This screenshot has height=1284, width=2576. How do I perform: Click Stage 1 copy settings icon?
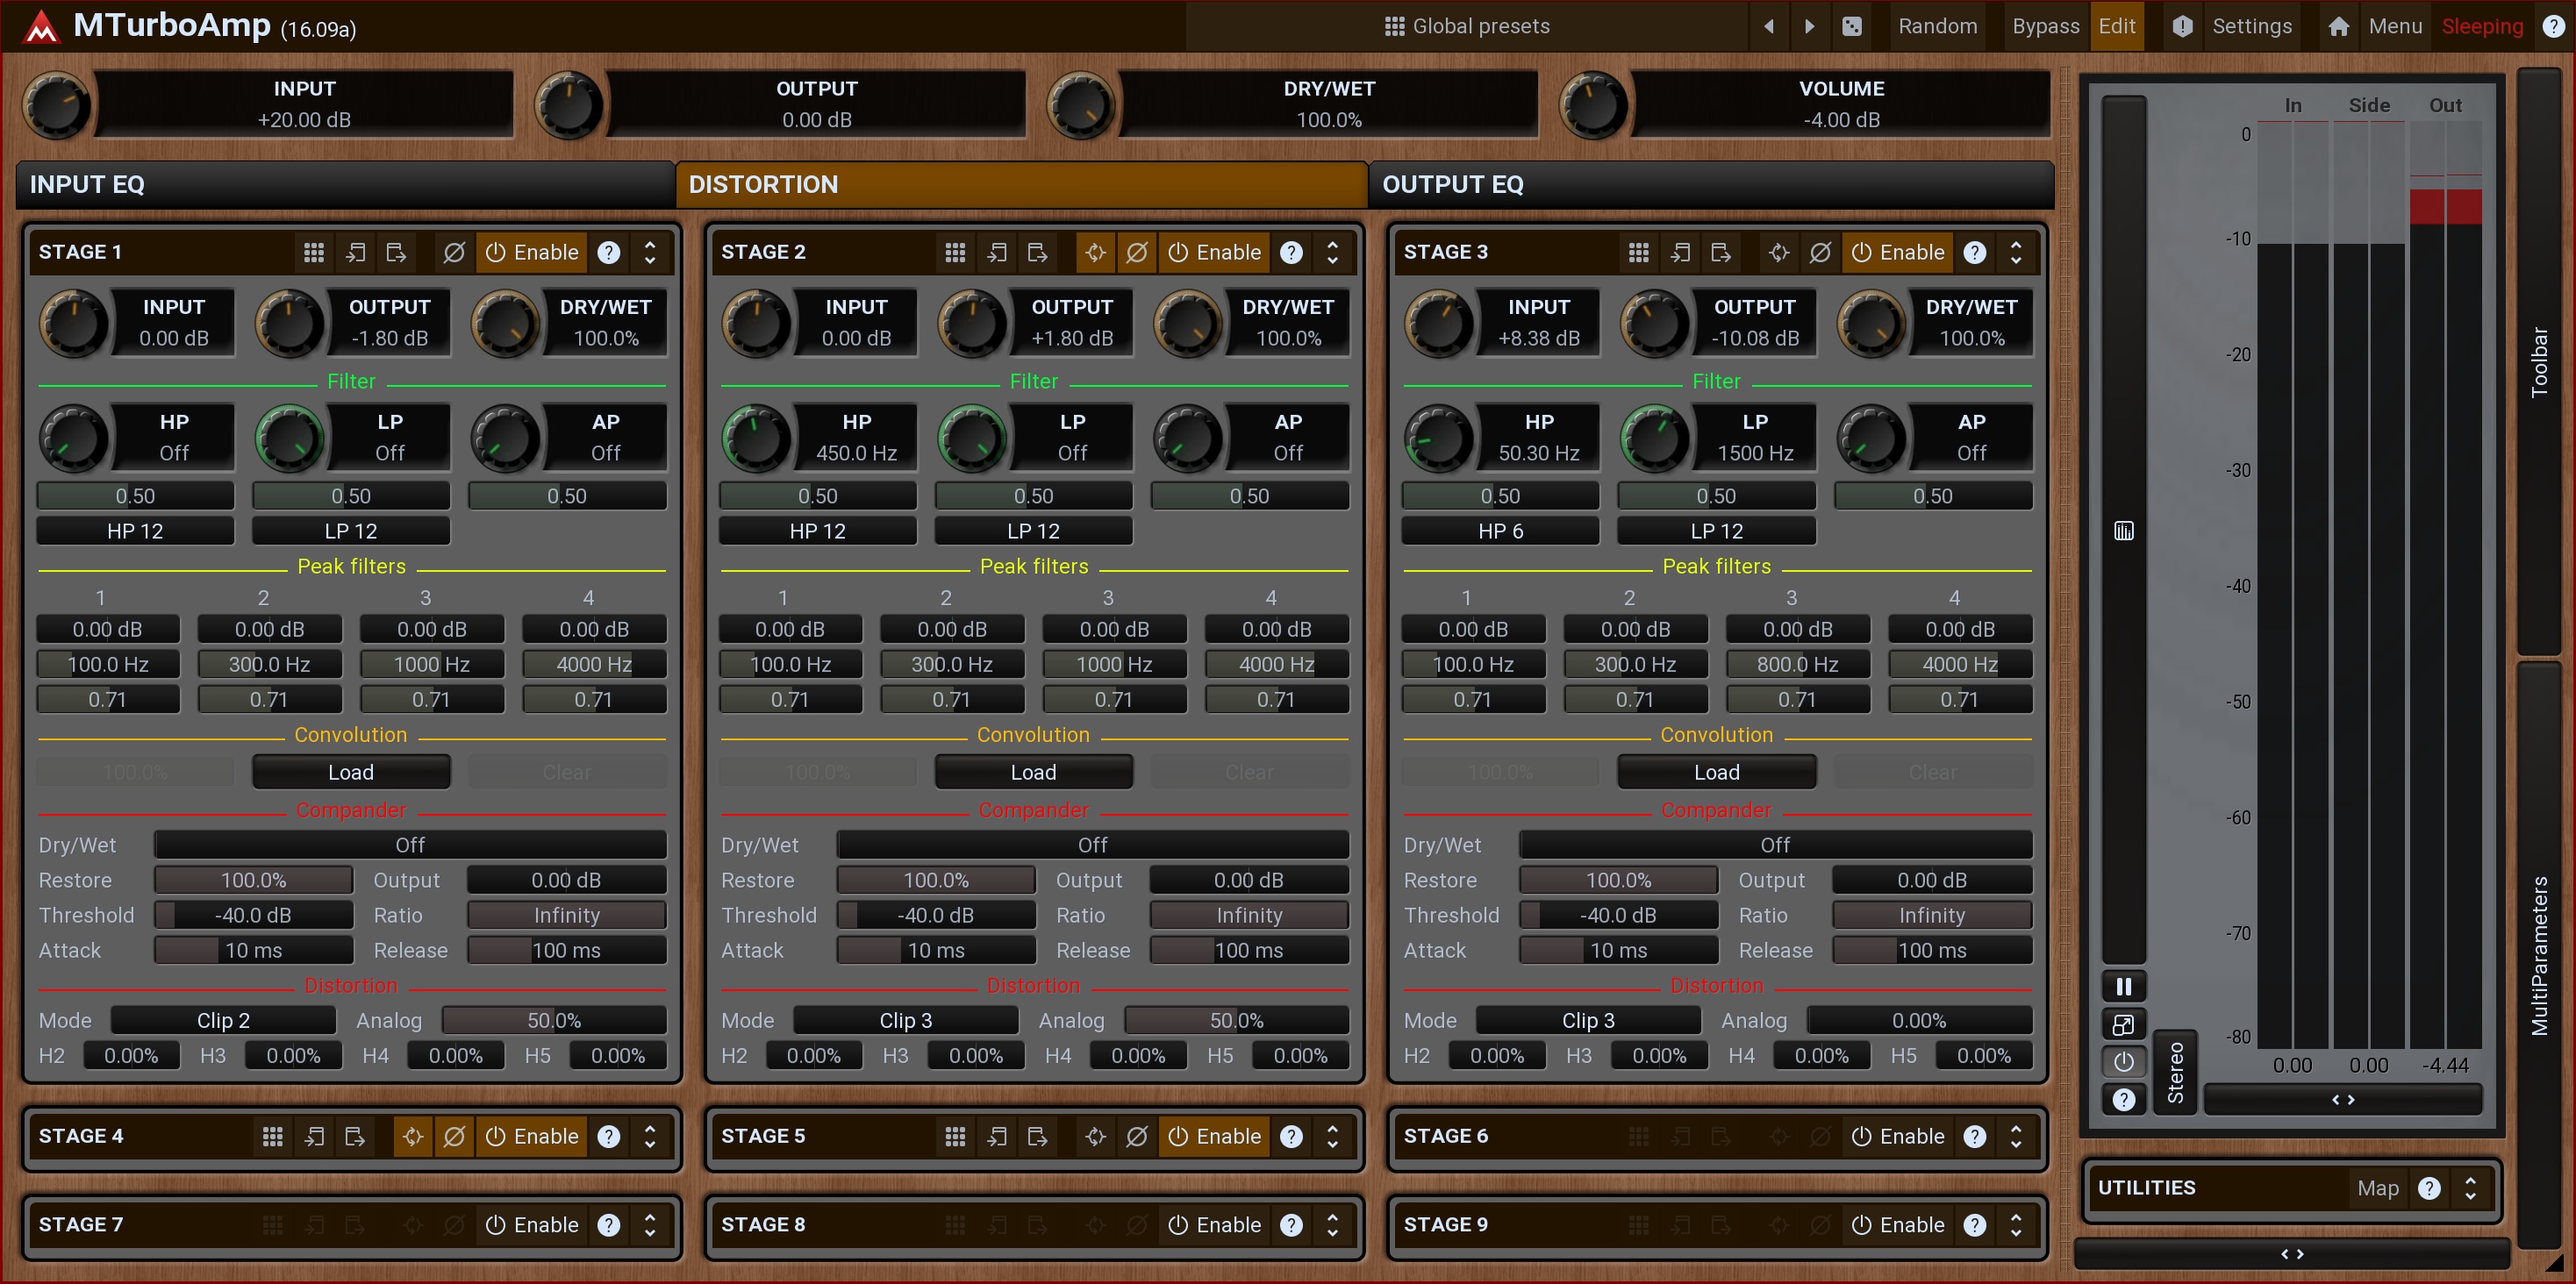pos(355,253)
